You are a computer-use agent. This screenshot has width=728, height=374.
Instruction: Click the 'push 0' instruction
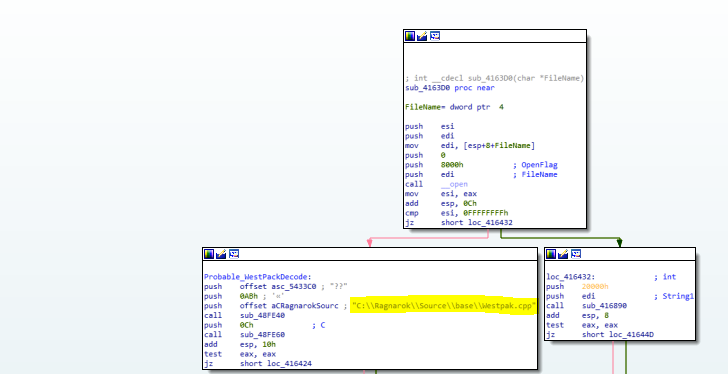click(425, 155)
